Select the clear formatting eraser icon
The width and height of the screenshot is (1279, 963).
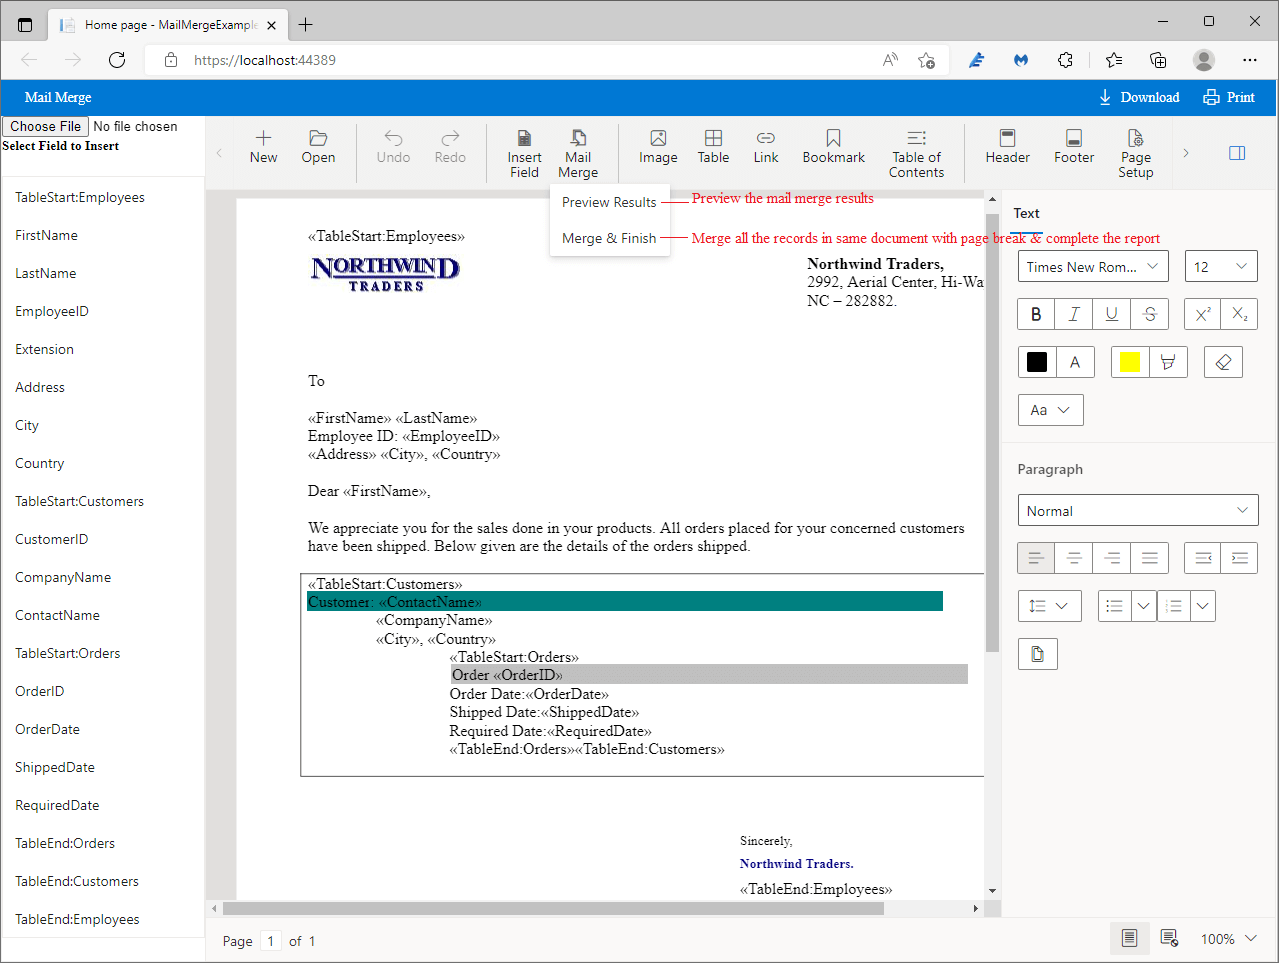(x=1222, y=361)
